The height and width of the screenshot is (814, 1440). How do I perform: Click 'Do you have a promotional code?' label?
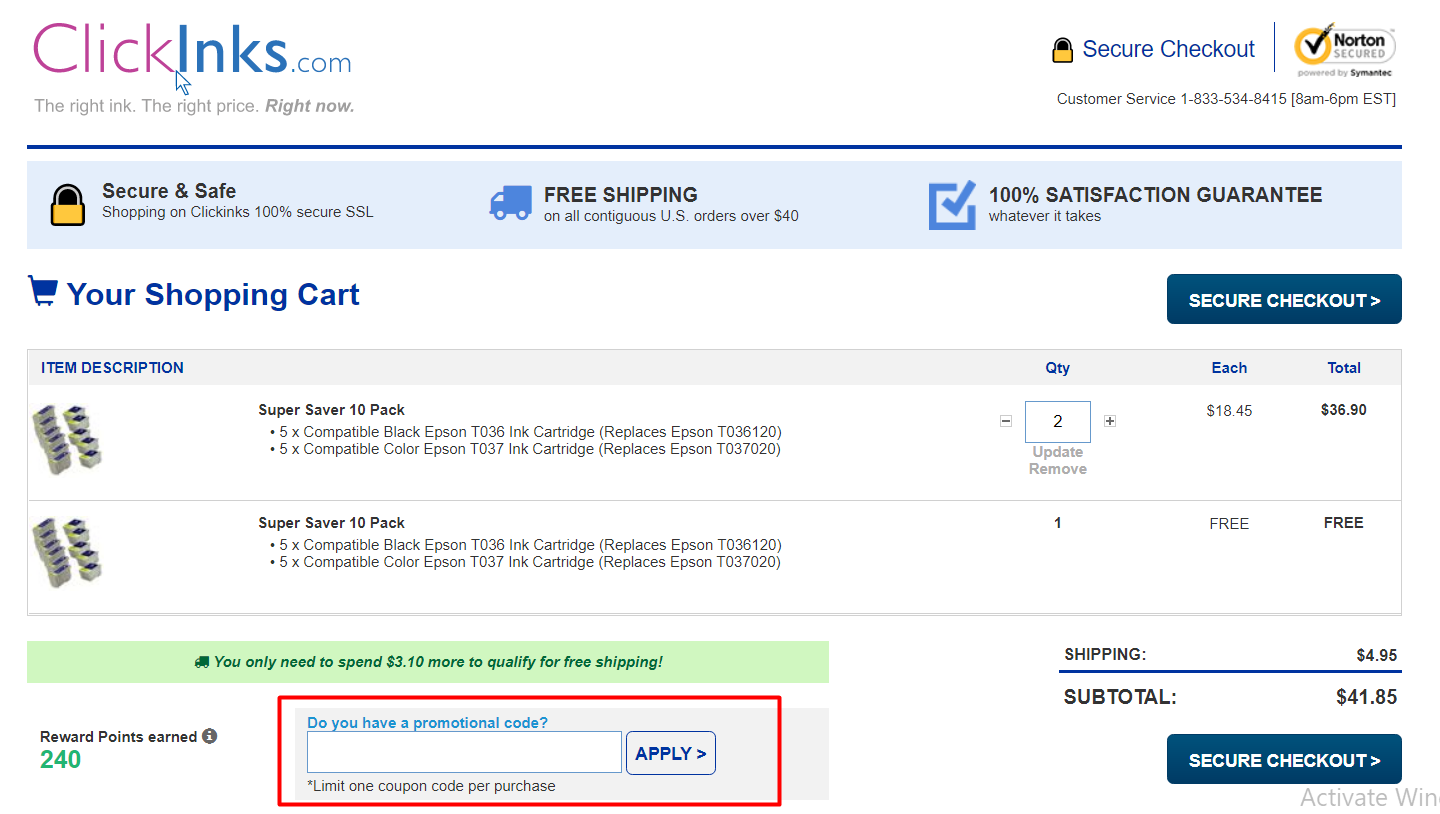427,722
